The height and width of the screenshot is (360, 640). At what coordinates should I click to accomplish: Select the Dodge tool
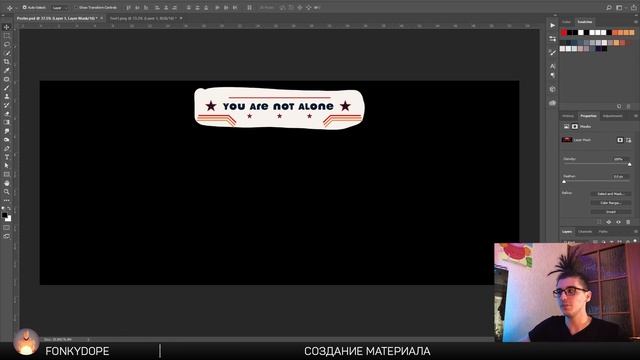tap(7, 140)
